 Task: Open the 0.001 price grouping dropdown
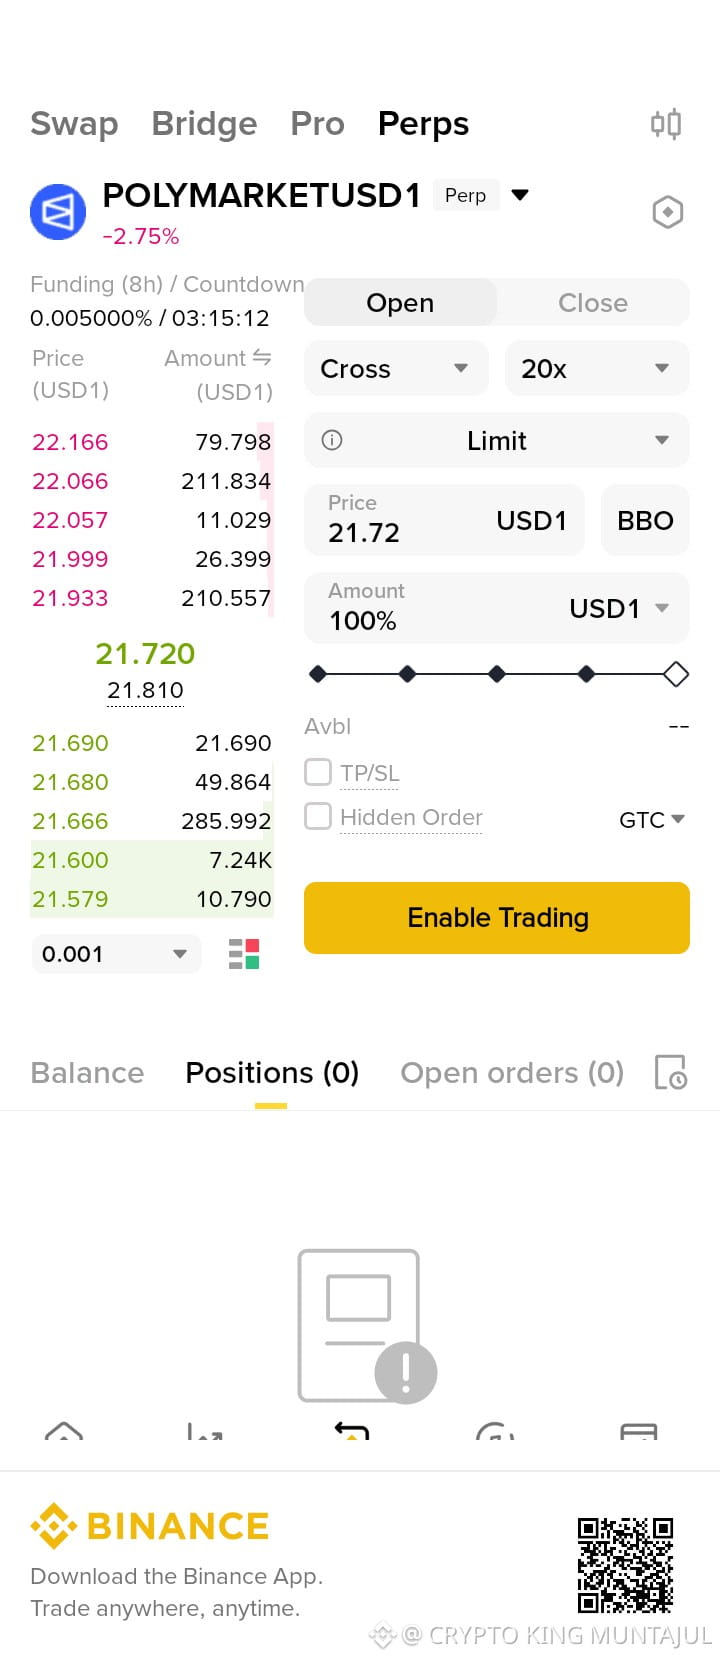tap(116, 954)
